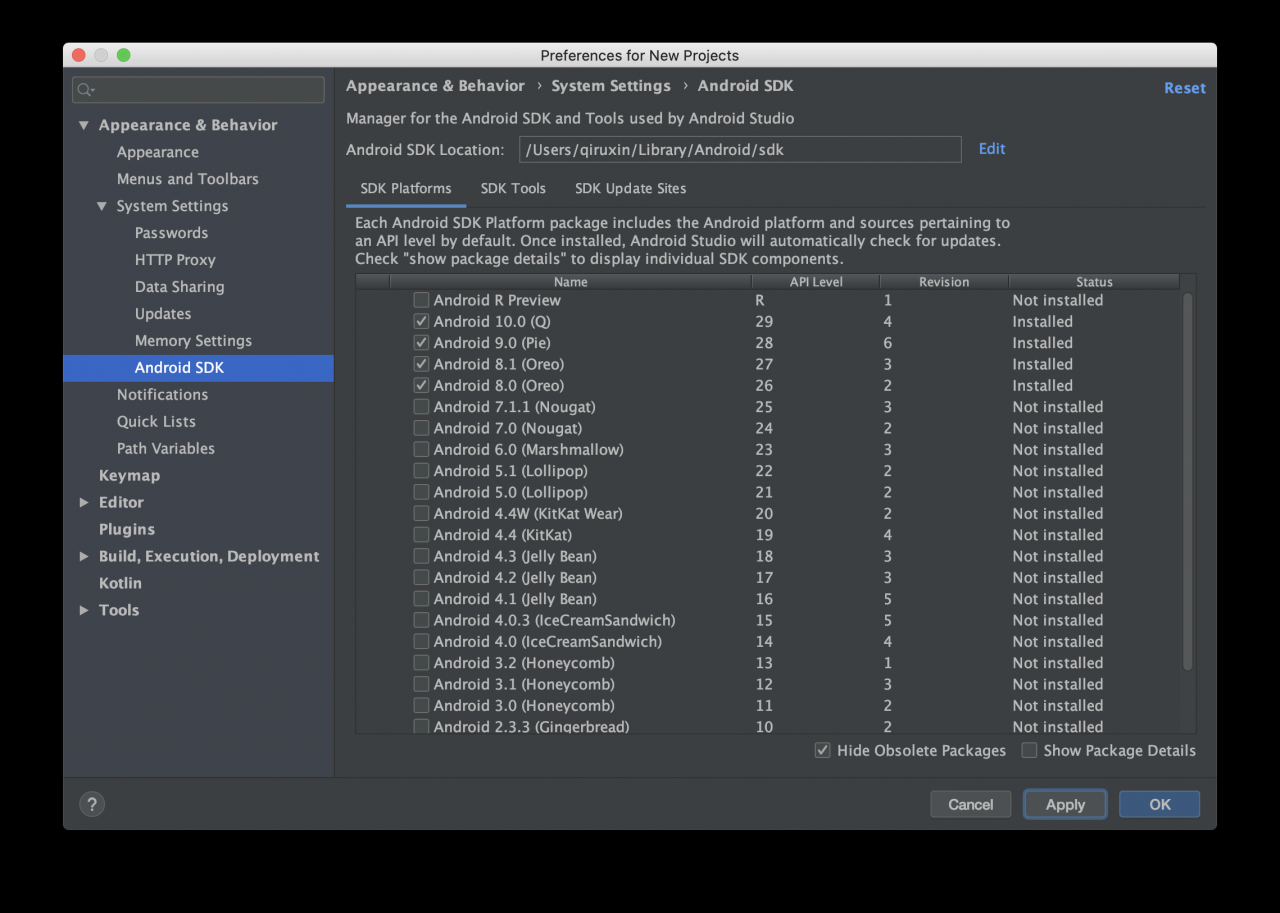Open Notifications settings
1280x913 pixels.
coord(162,395)
